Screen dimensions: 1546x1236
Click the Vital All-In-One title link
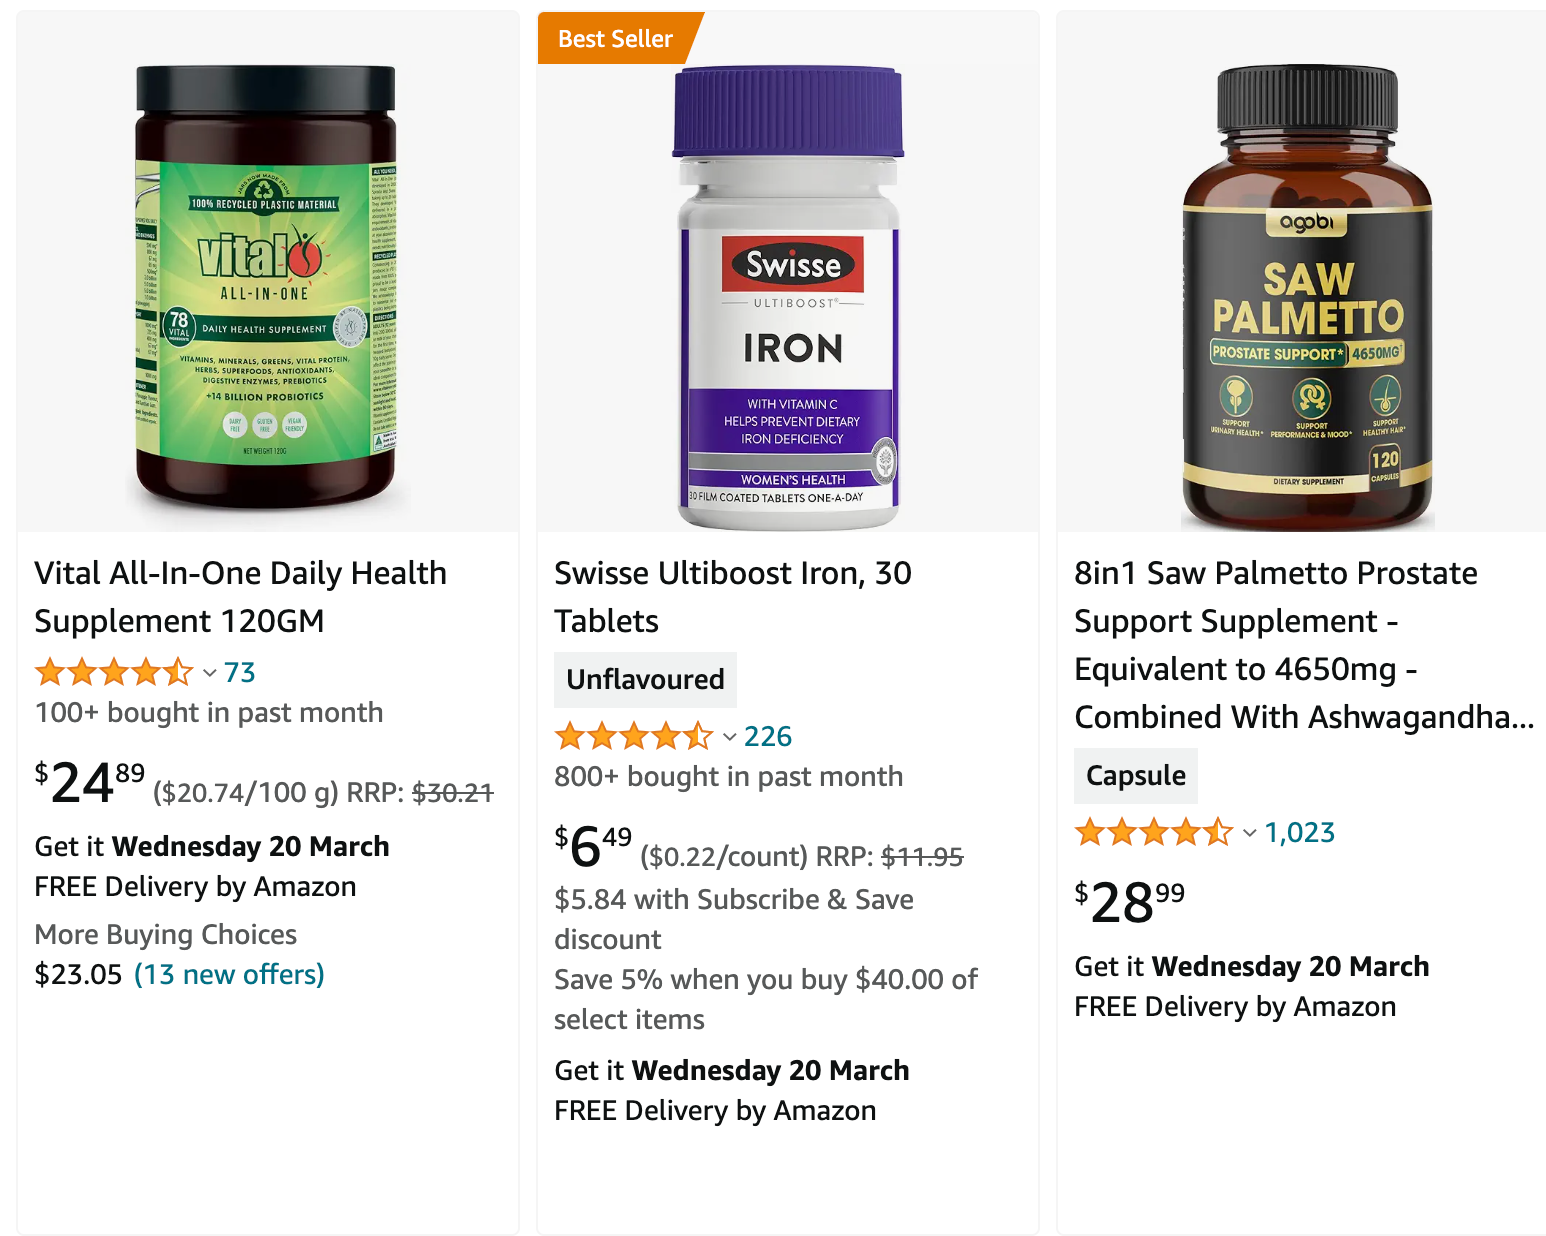pyautogui.click(x=240, y=596)
